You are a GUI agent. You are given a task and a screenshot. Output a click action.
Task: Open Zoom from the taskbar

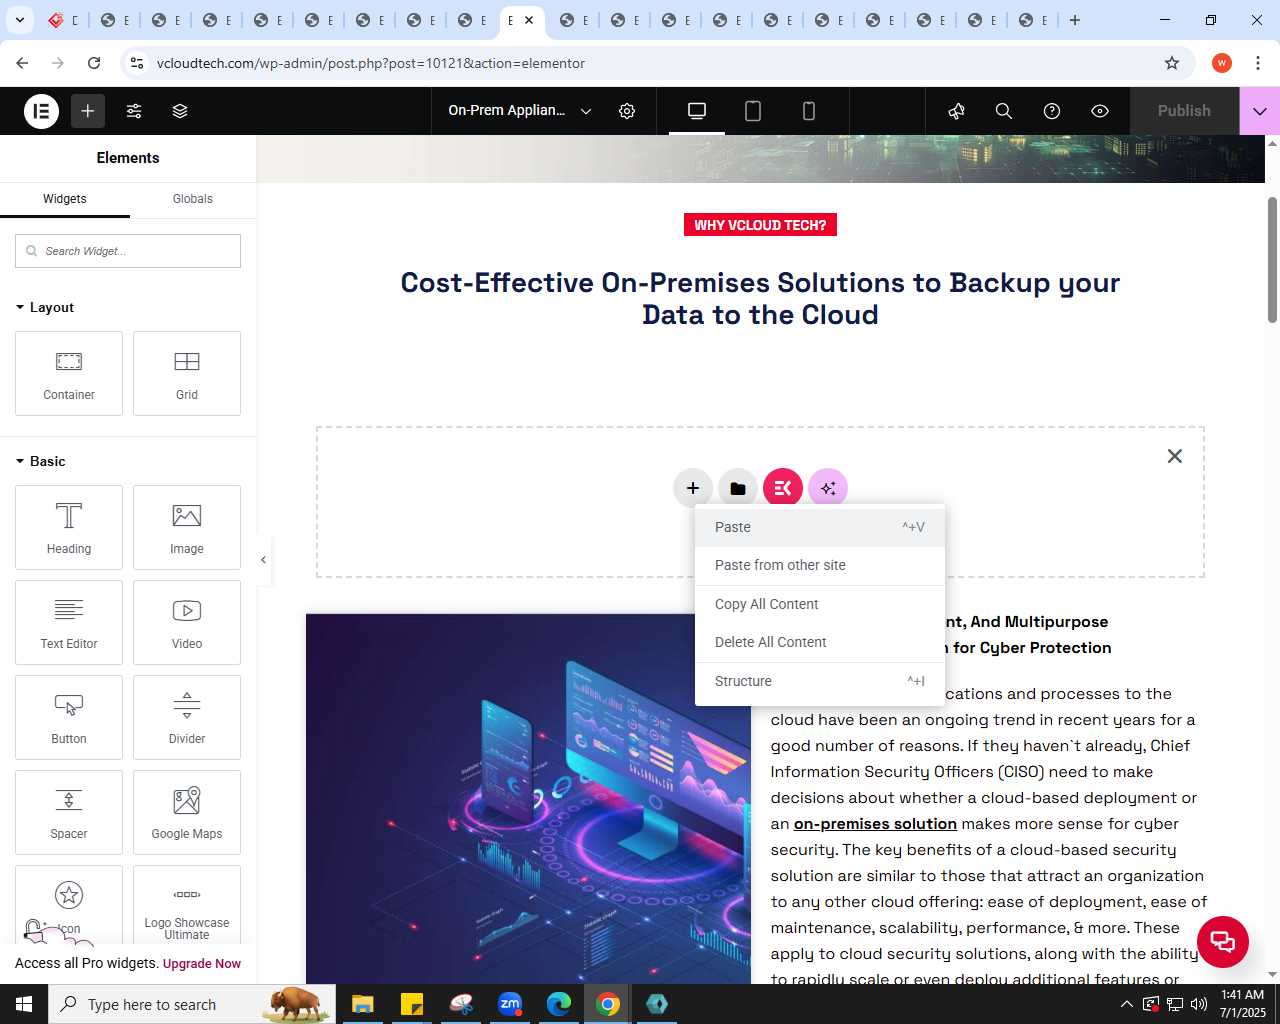click(510, 1004)
